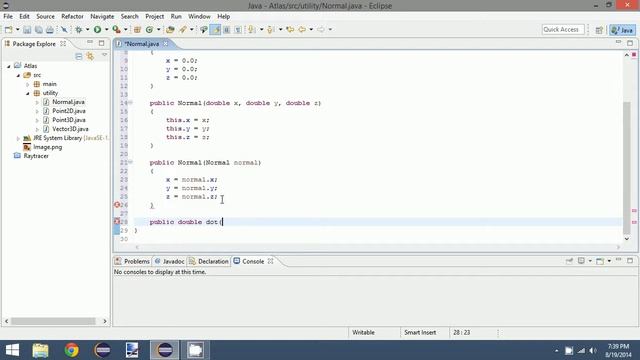Click the Search flashlight toolbar icon
Image resolution: width=640 pixels, height=360 pixels.
click(183, 29)
